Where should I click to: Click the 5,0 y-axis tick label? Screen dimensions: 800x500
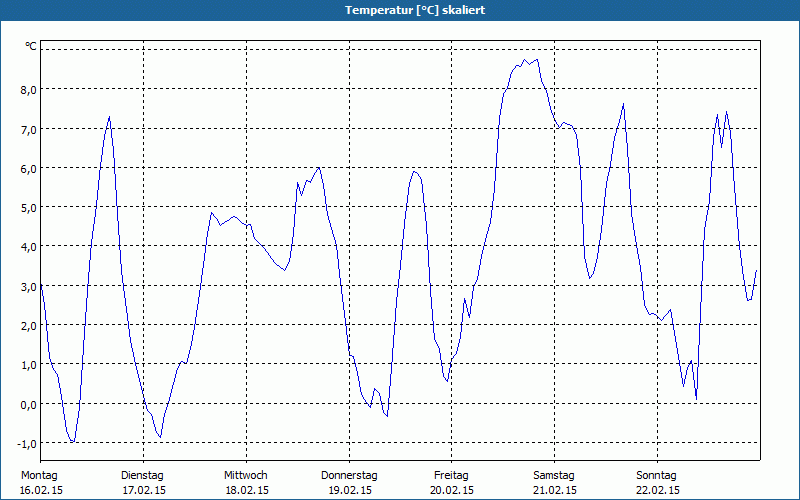[x=28, y=208]
